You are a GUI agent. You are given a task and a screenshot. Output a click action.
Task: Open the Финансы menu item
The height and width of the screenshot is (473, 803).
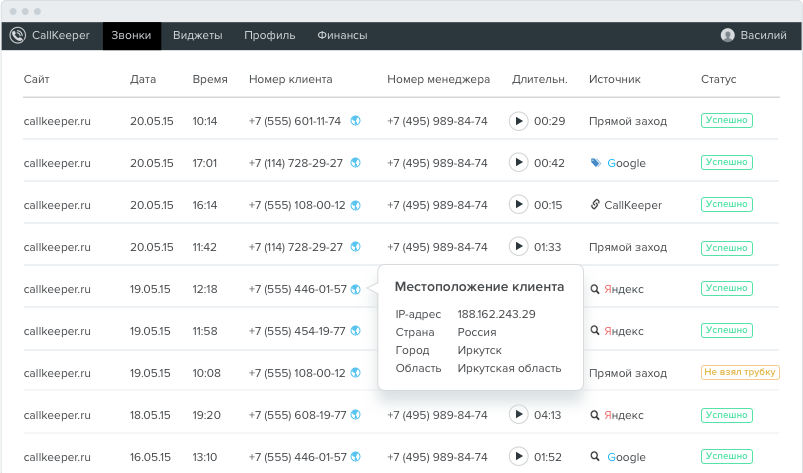point(342,35)
